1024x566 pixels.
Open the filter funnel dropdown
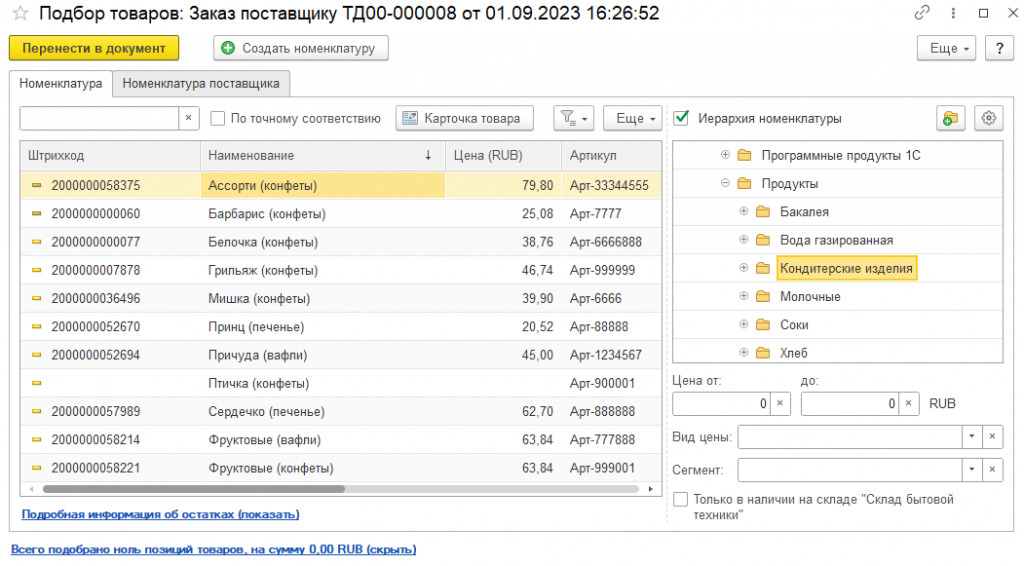(x=574, y=118)
